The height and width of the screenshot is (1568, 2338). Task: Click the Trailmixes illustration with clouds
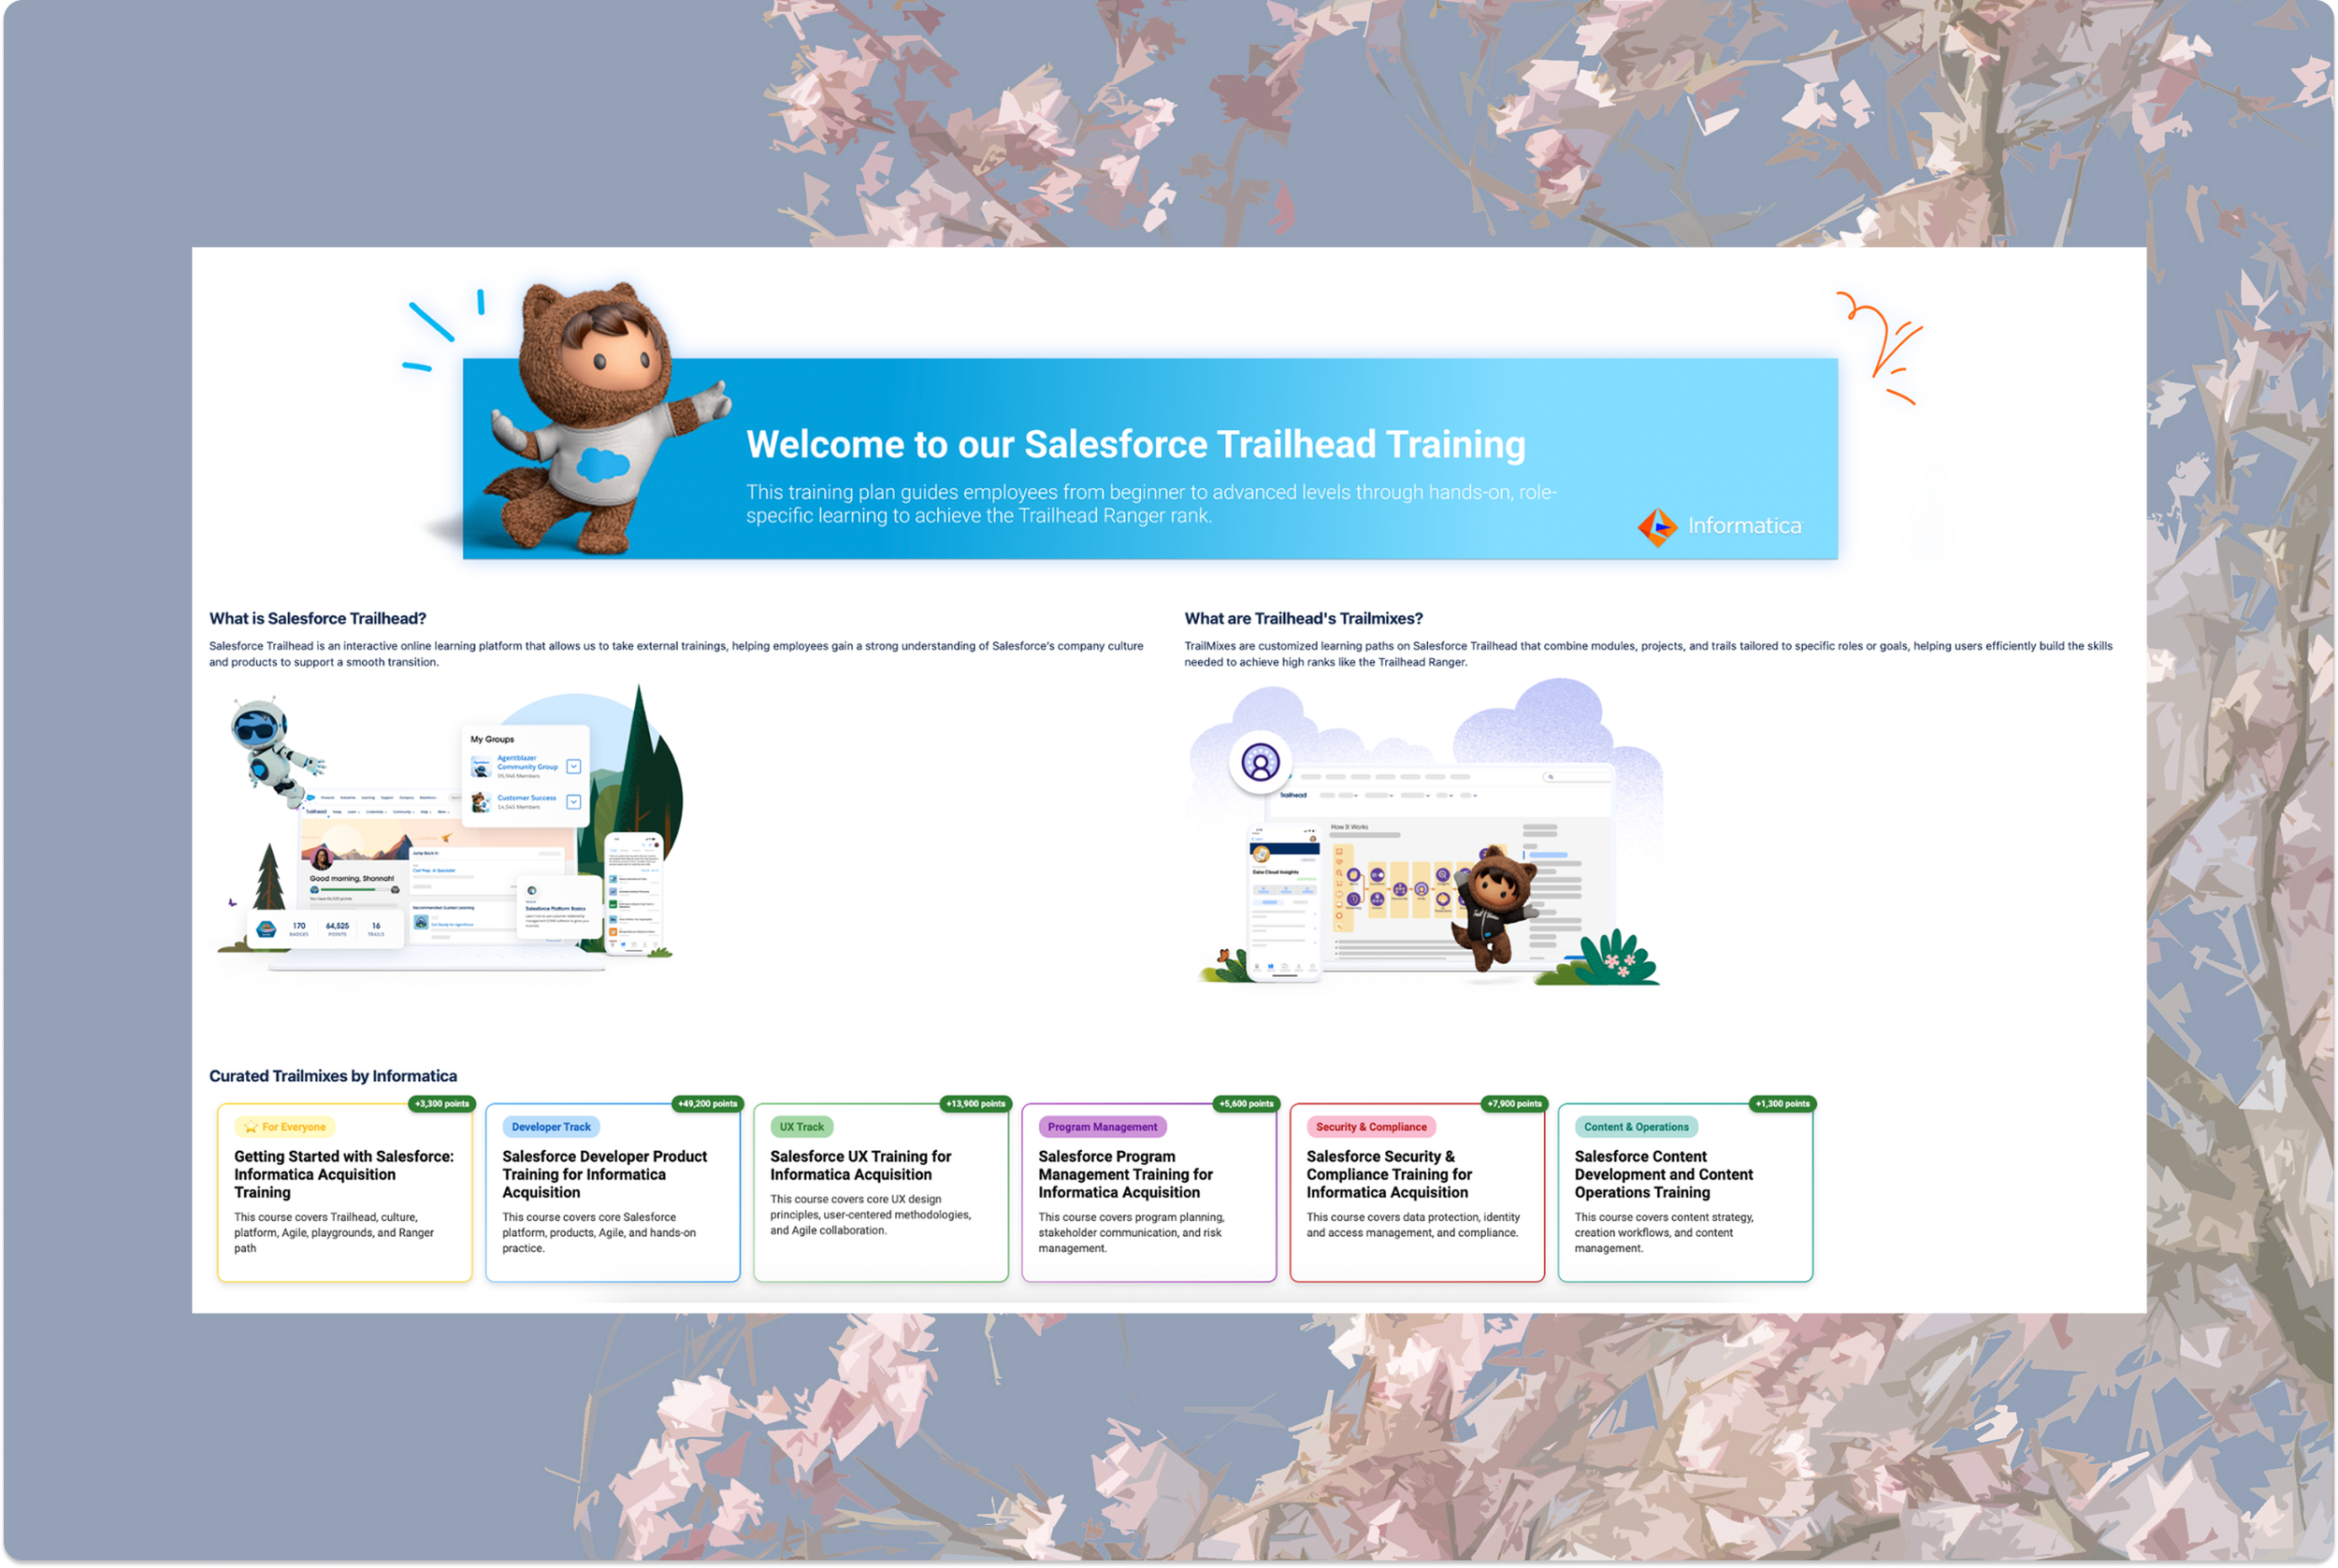tap(1425, 832)
